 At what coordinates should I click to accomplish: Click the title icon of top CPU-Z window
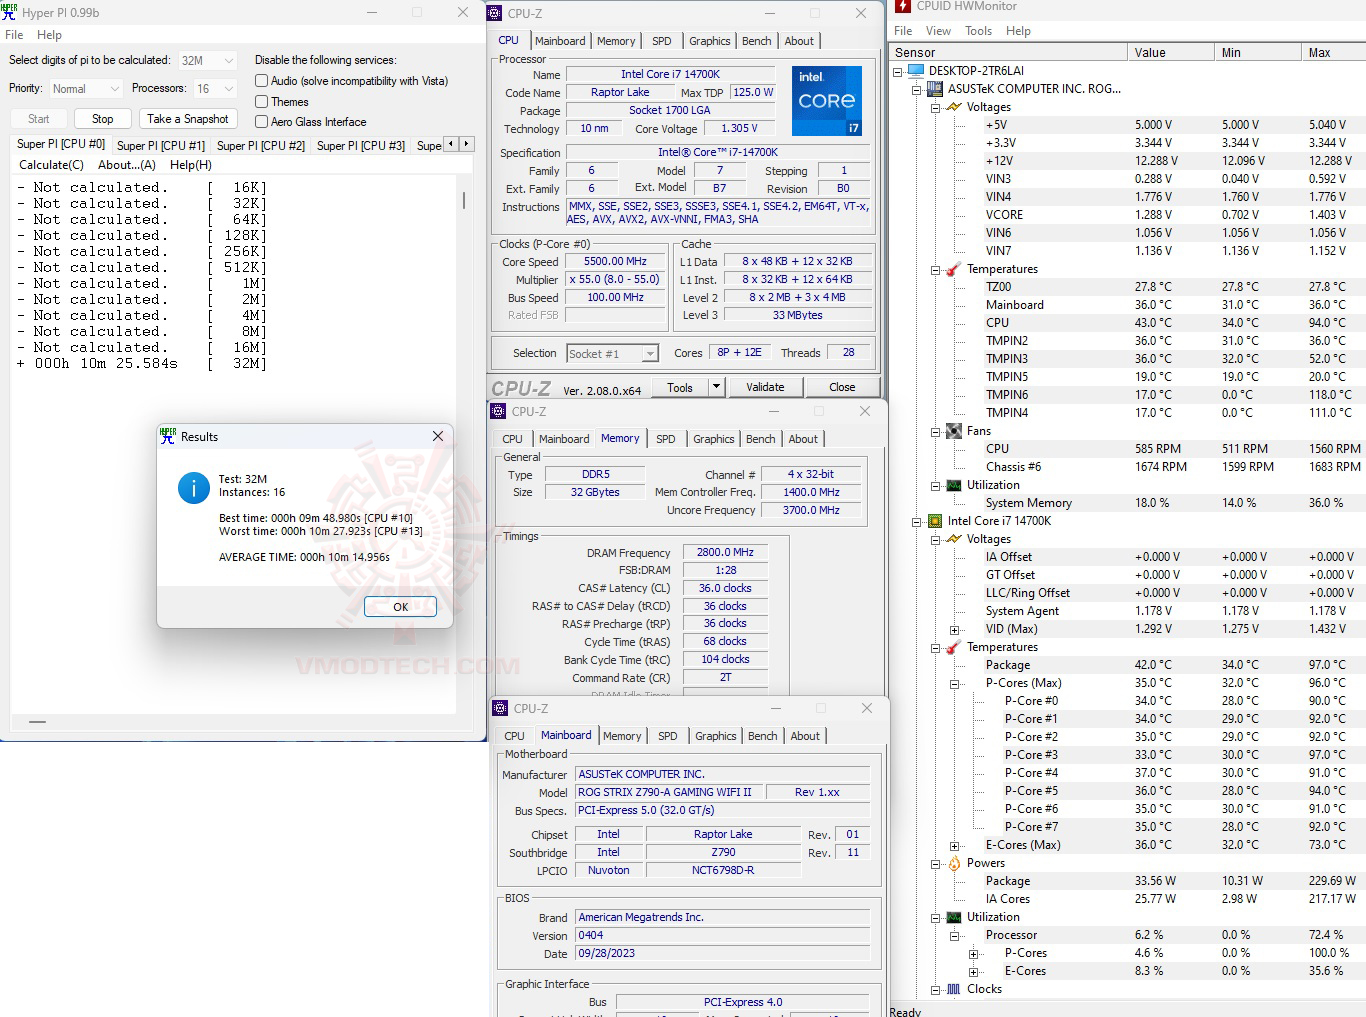click(x=495, y=13)
